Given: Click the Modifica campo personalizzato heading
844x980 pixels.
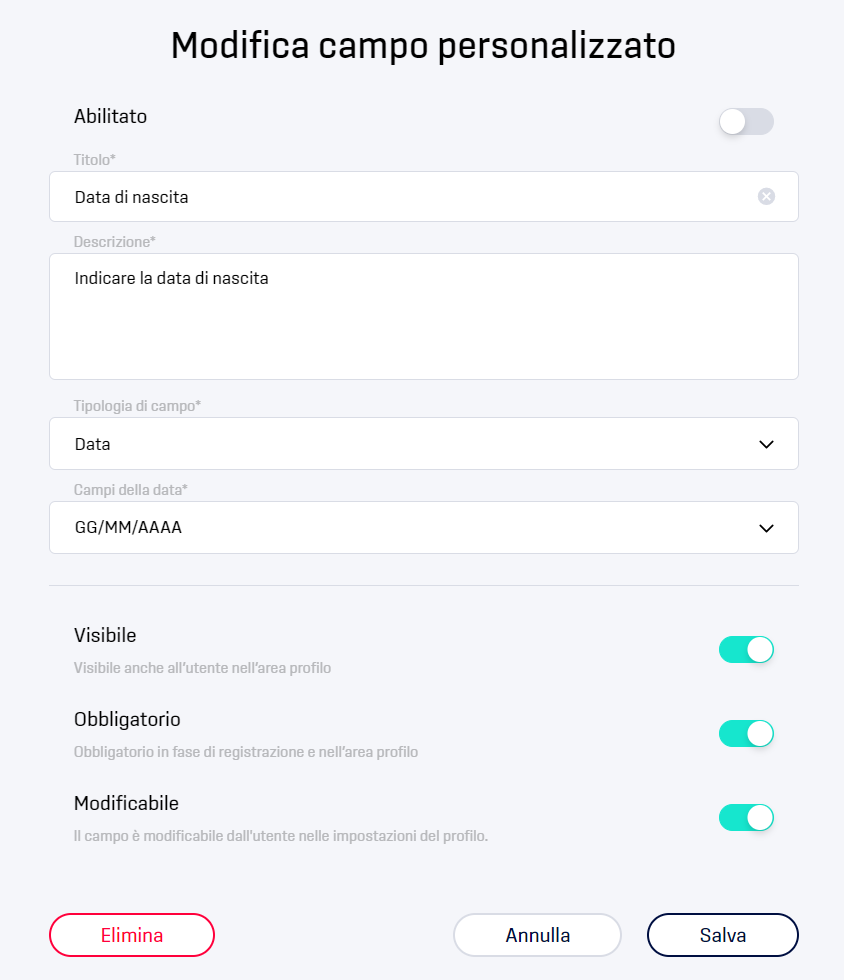Looking at the screenshot, I should coord(423,46).
